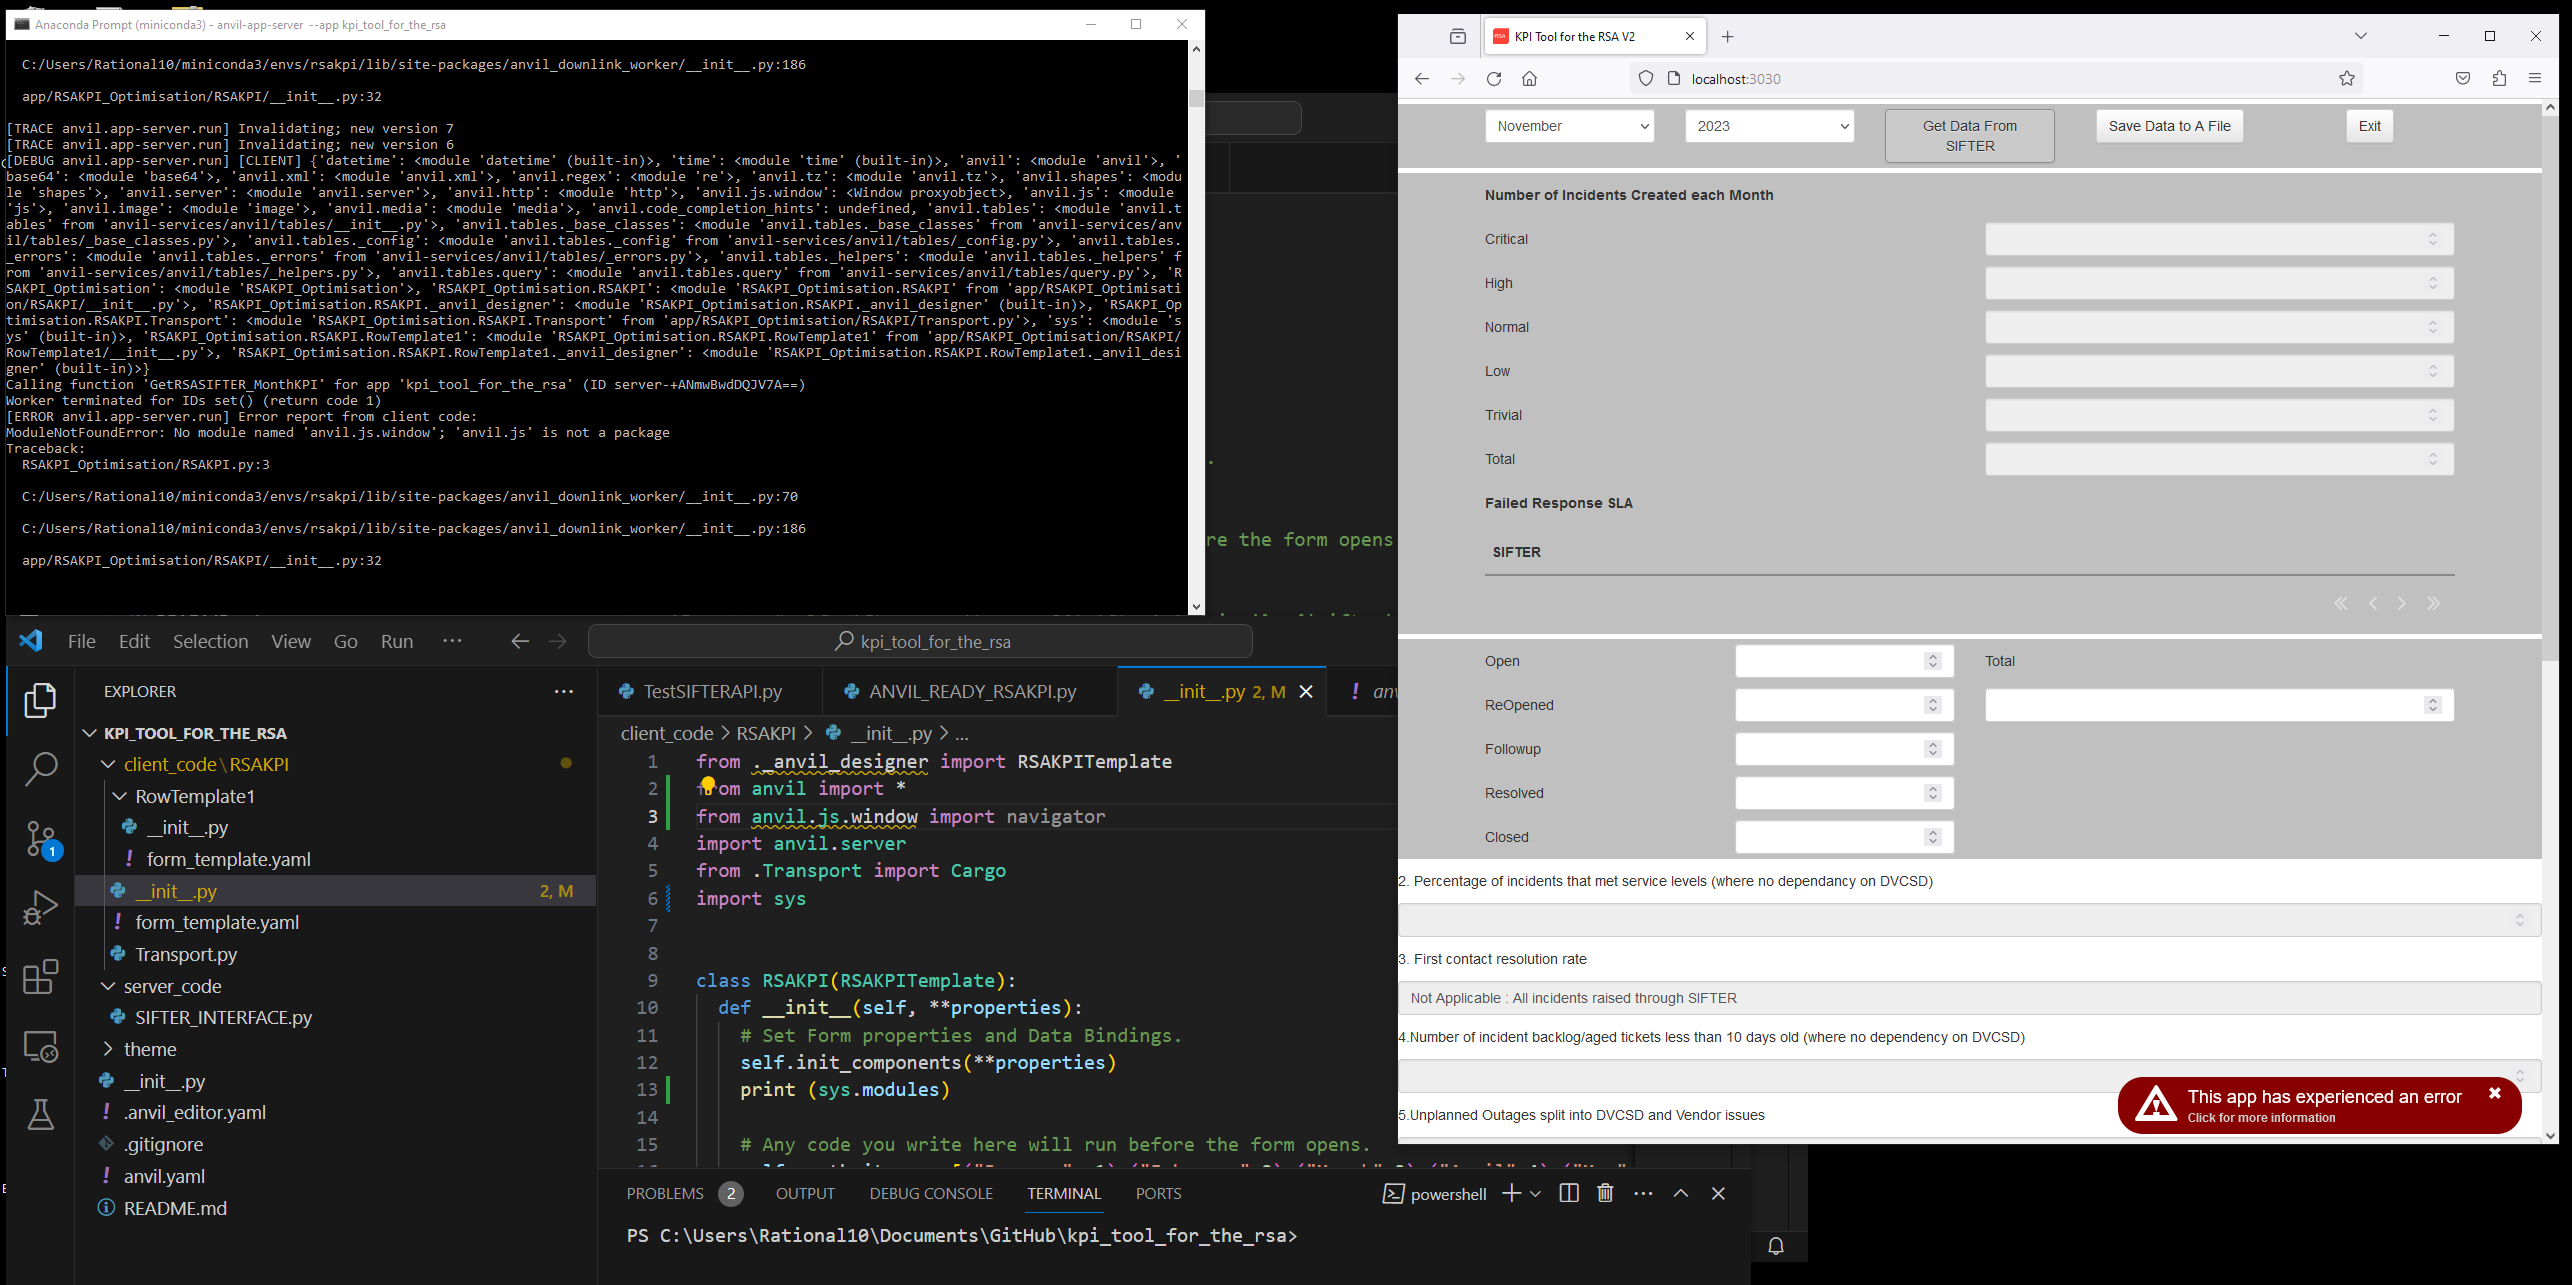Viewport: 2572px width, 1285px height.
Task: Click the VS Code command search box
Action: 920,641
